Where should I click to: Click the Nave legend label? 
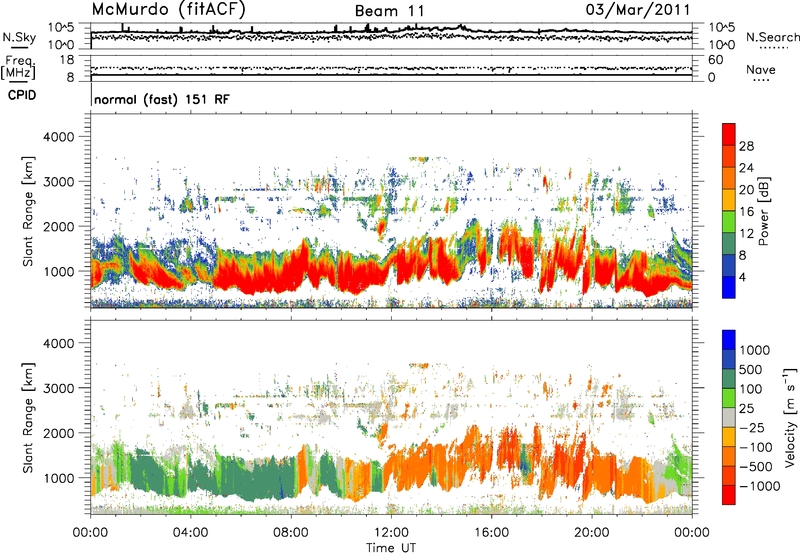761,70
